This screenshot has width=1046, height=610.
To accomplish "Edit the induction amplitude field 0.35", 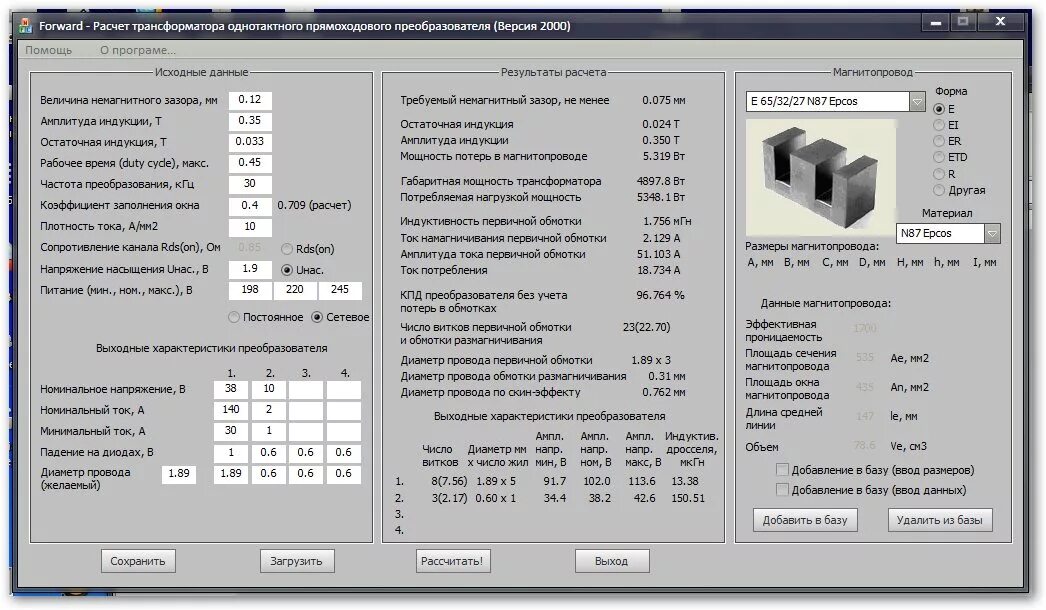I will pyautogui.click(x=250, y=121).
